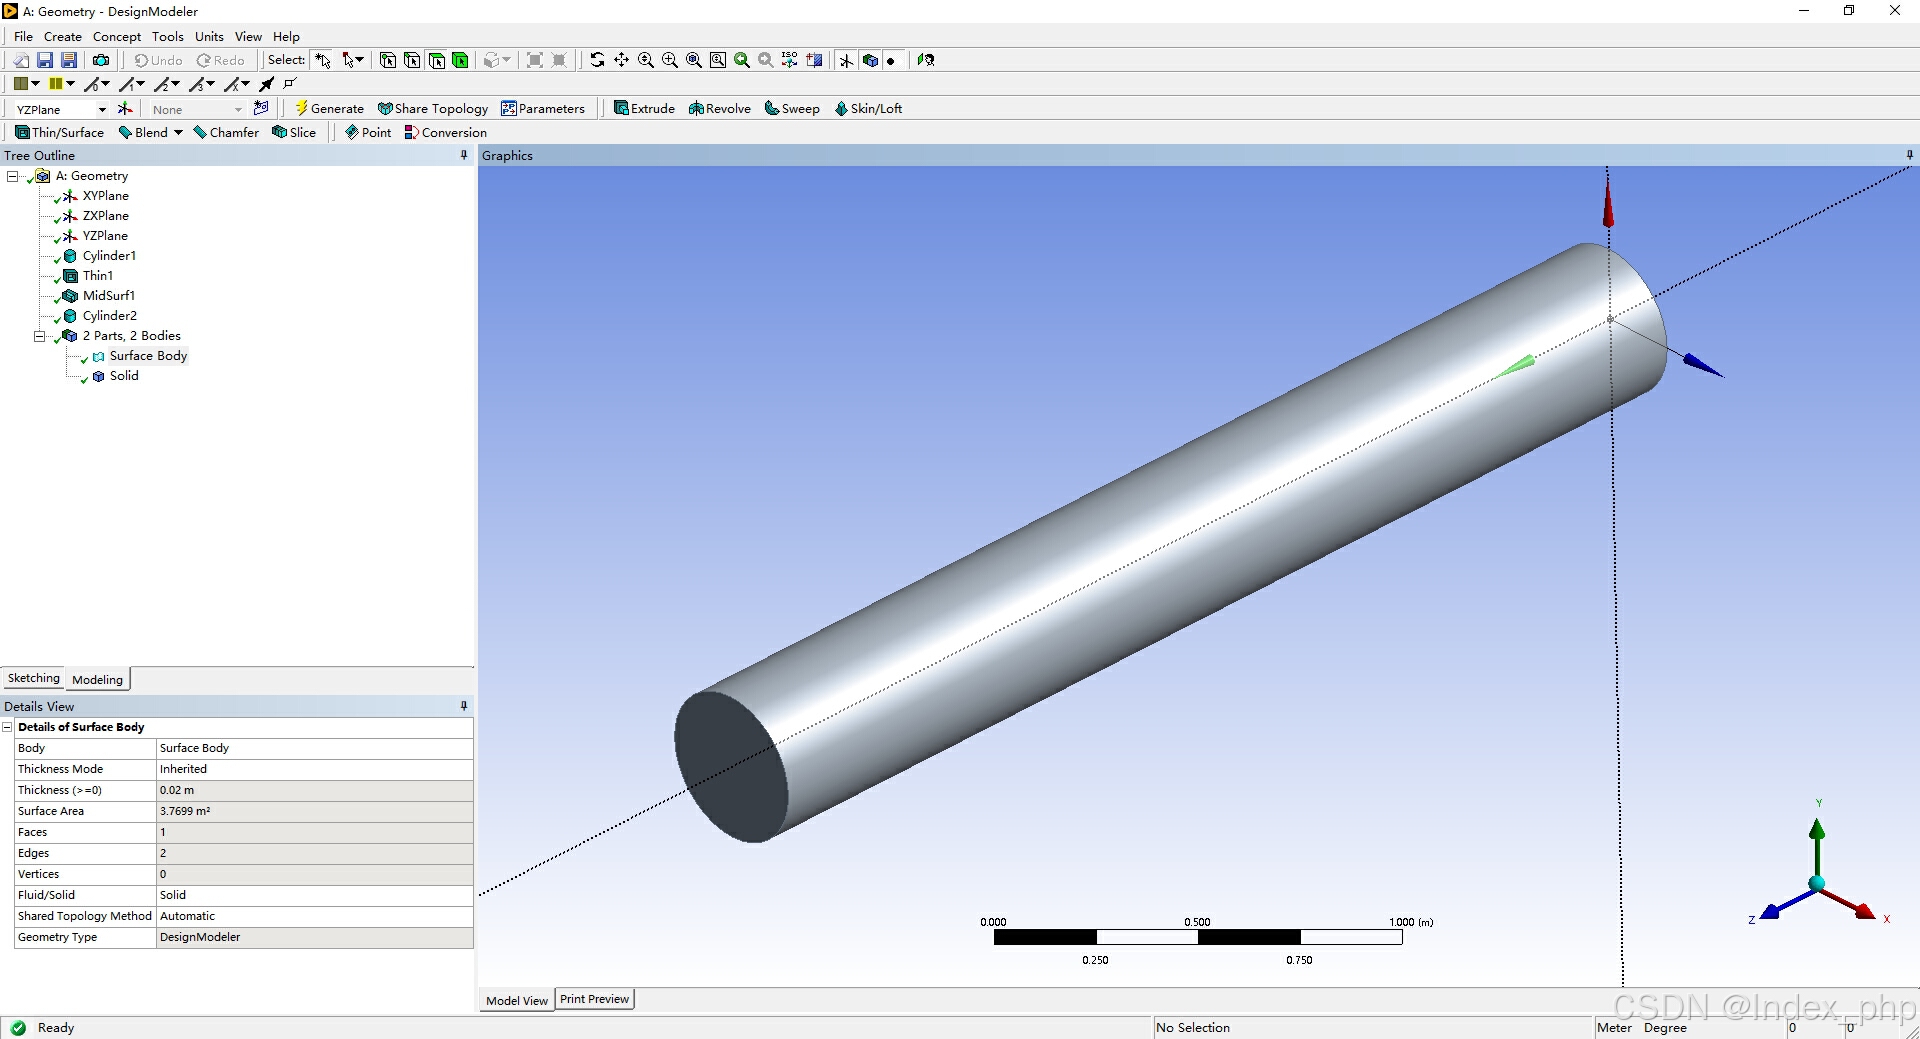Click the Extrude tool

tap(644, 108)
